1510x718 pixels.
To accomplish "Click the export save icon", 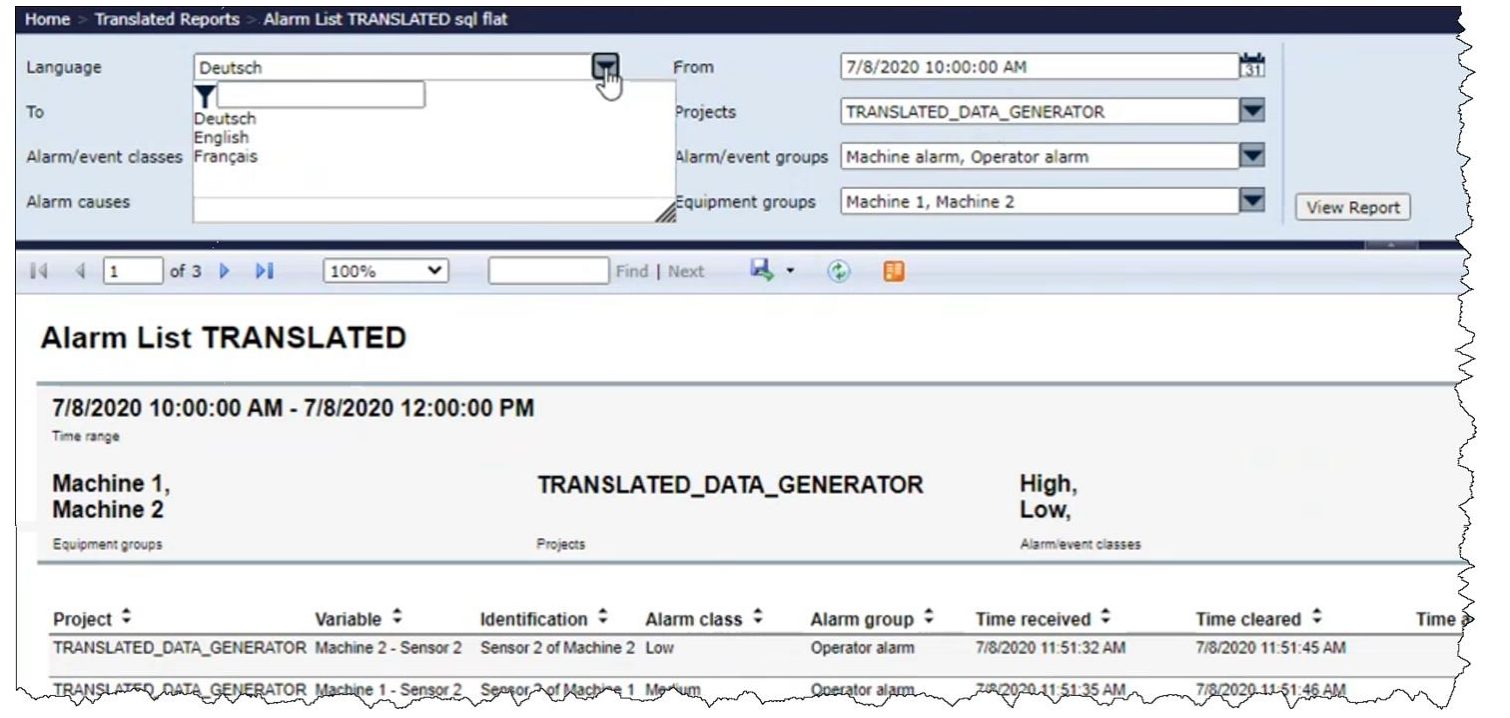I will coord(763,271).
